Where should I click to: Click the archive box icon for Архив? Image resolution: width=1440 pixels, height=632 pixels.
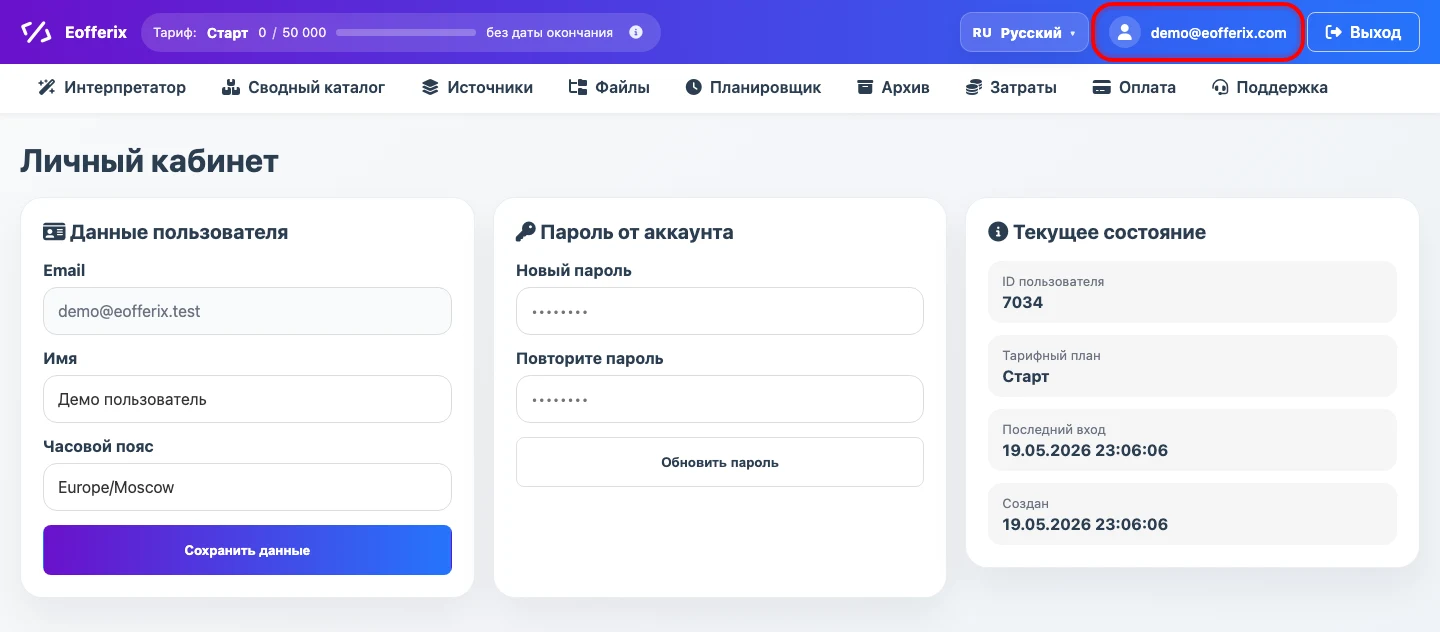click(x=865, y=87)
